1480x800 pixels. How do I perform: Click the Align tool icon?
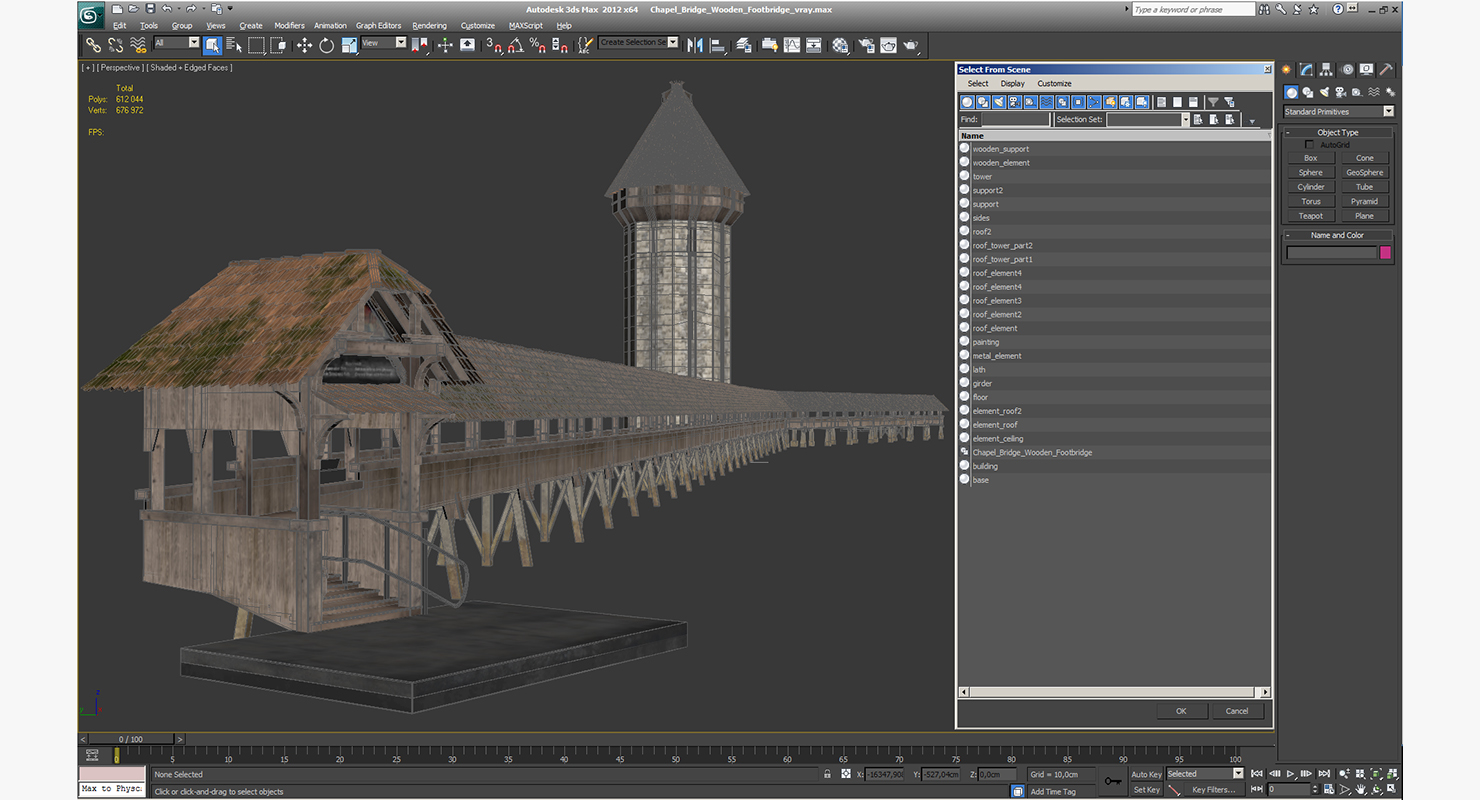coord(718,45)
